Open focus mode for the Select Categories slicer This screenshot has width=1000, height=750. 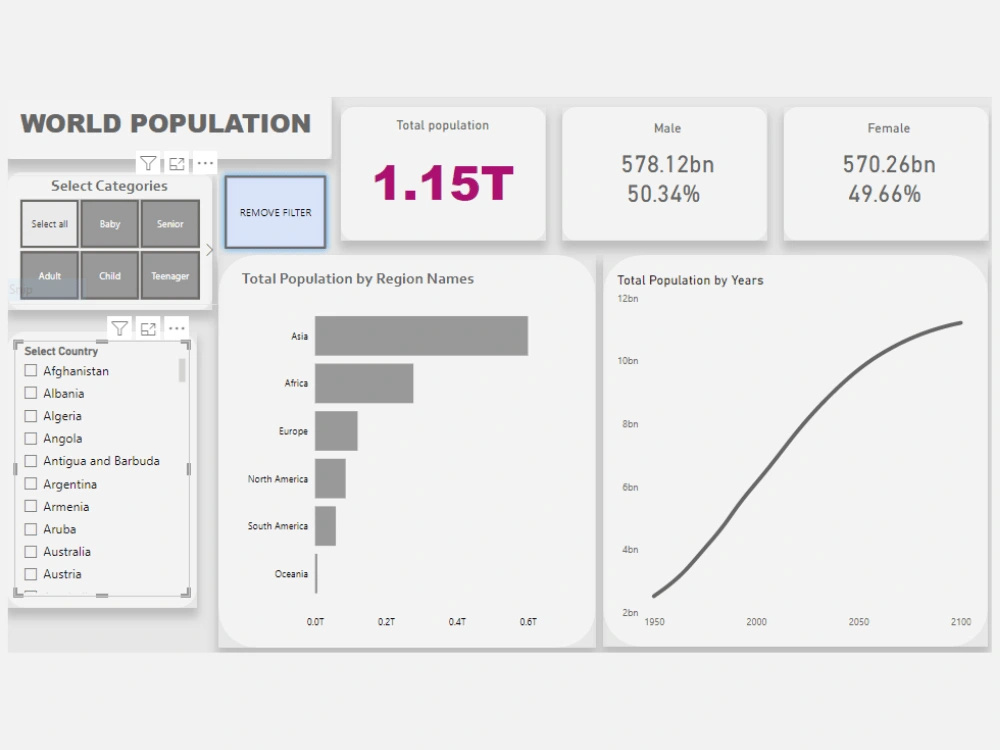176,163
